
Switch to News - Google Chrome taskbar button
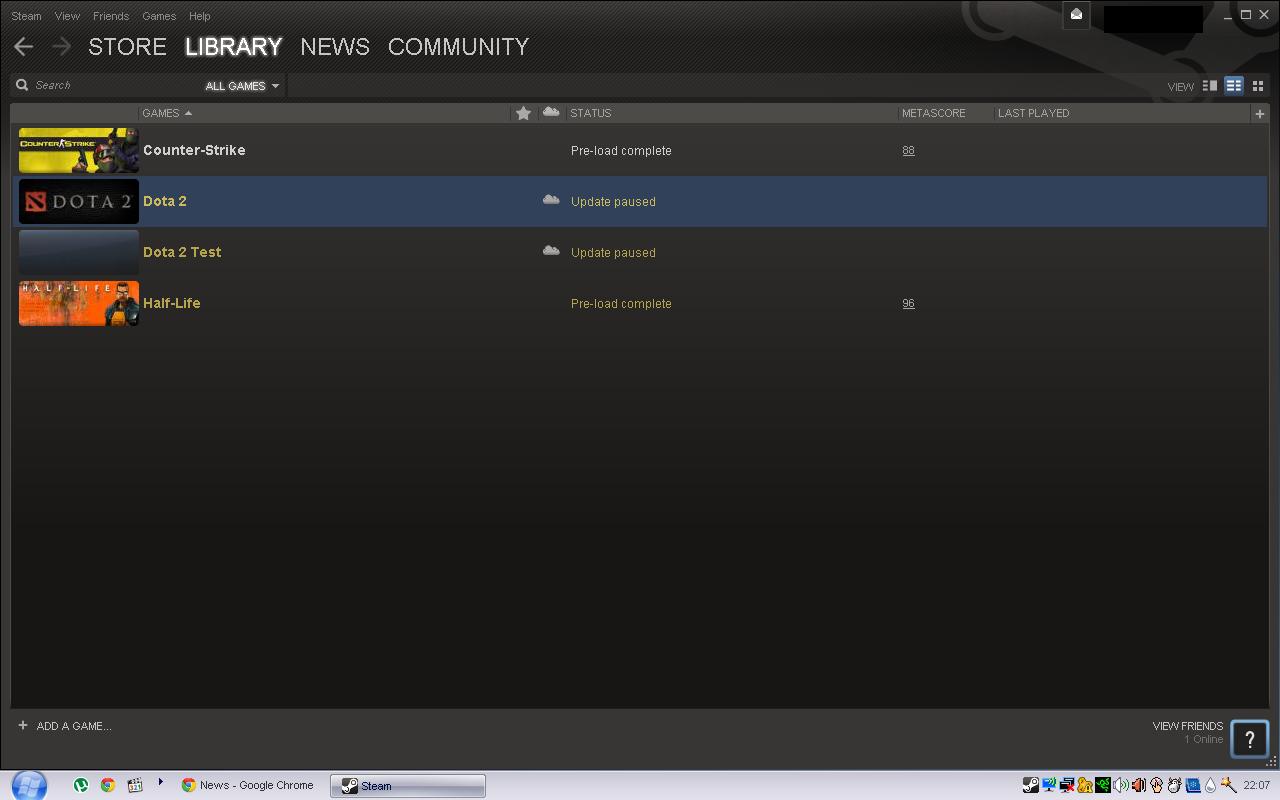[248, 785]
